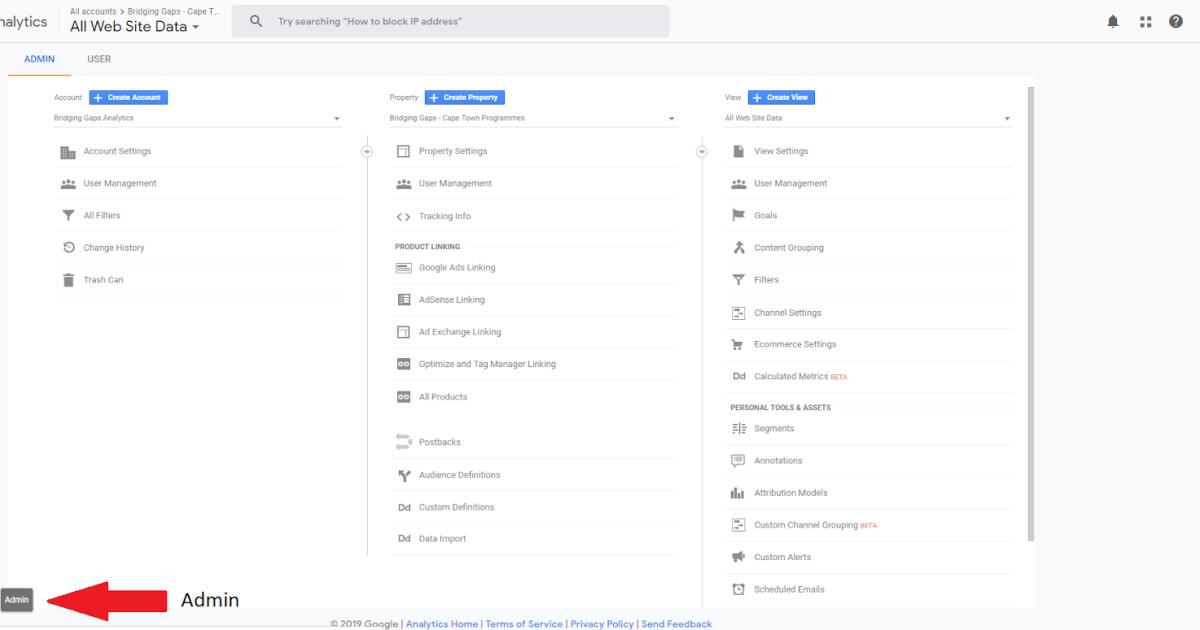The image size is (1200, 630).
Task: Open Goals in the View column
Action: coord(767,215)
